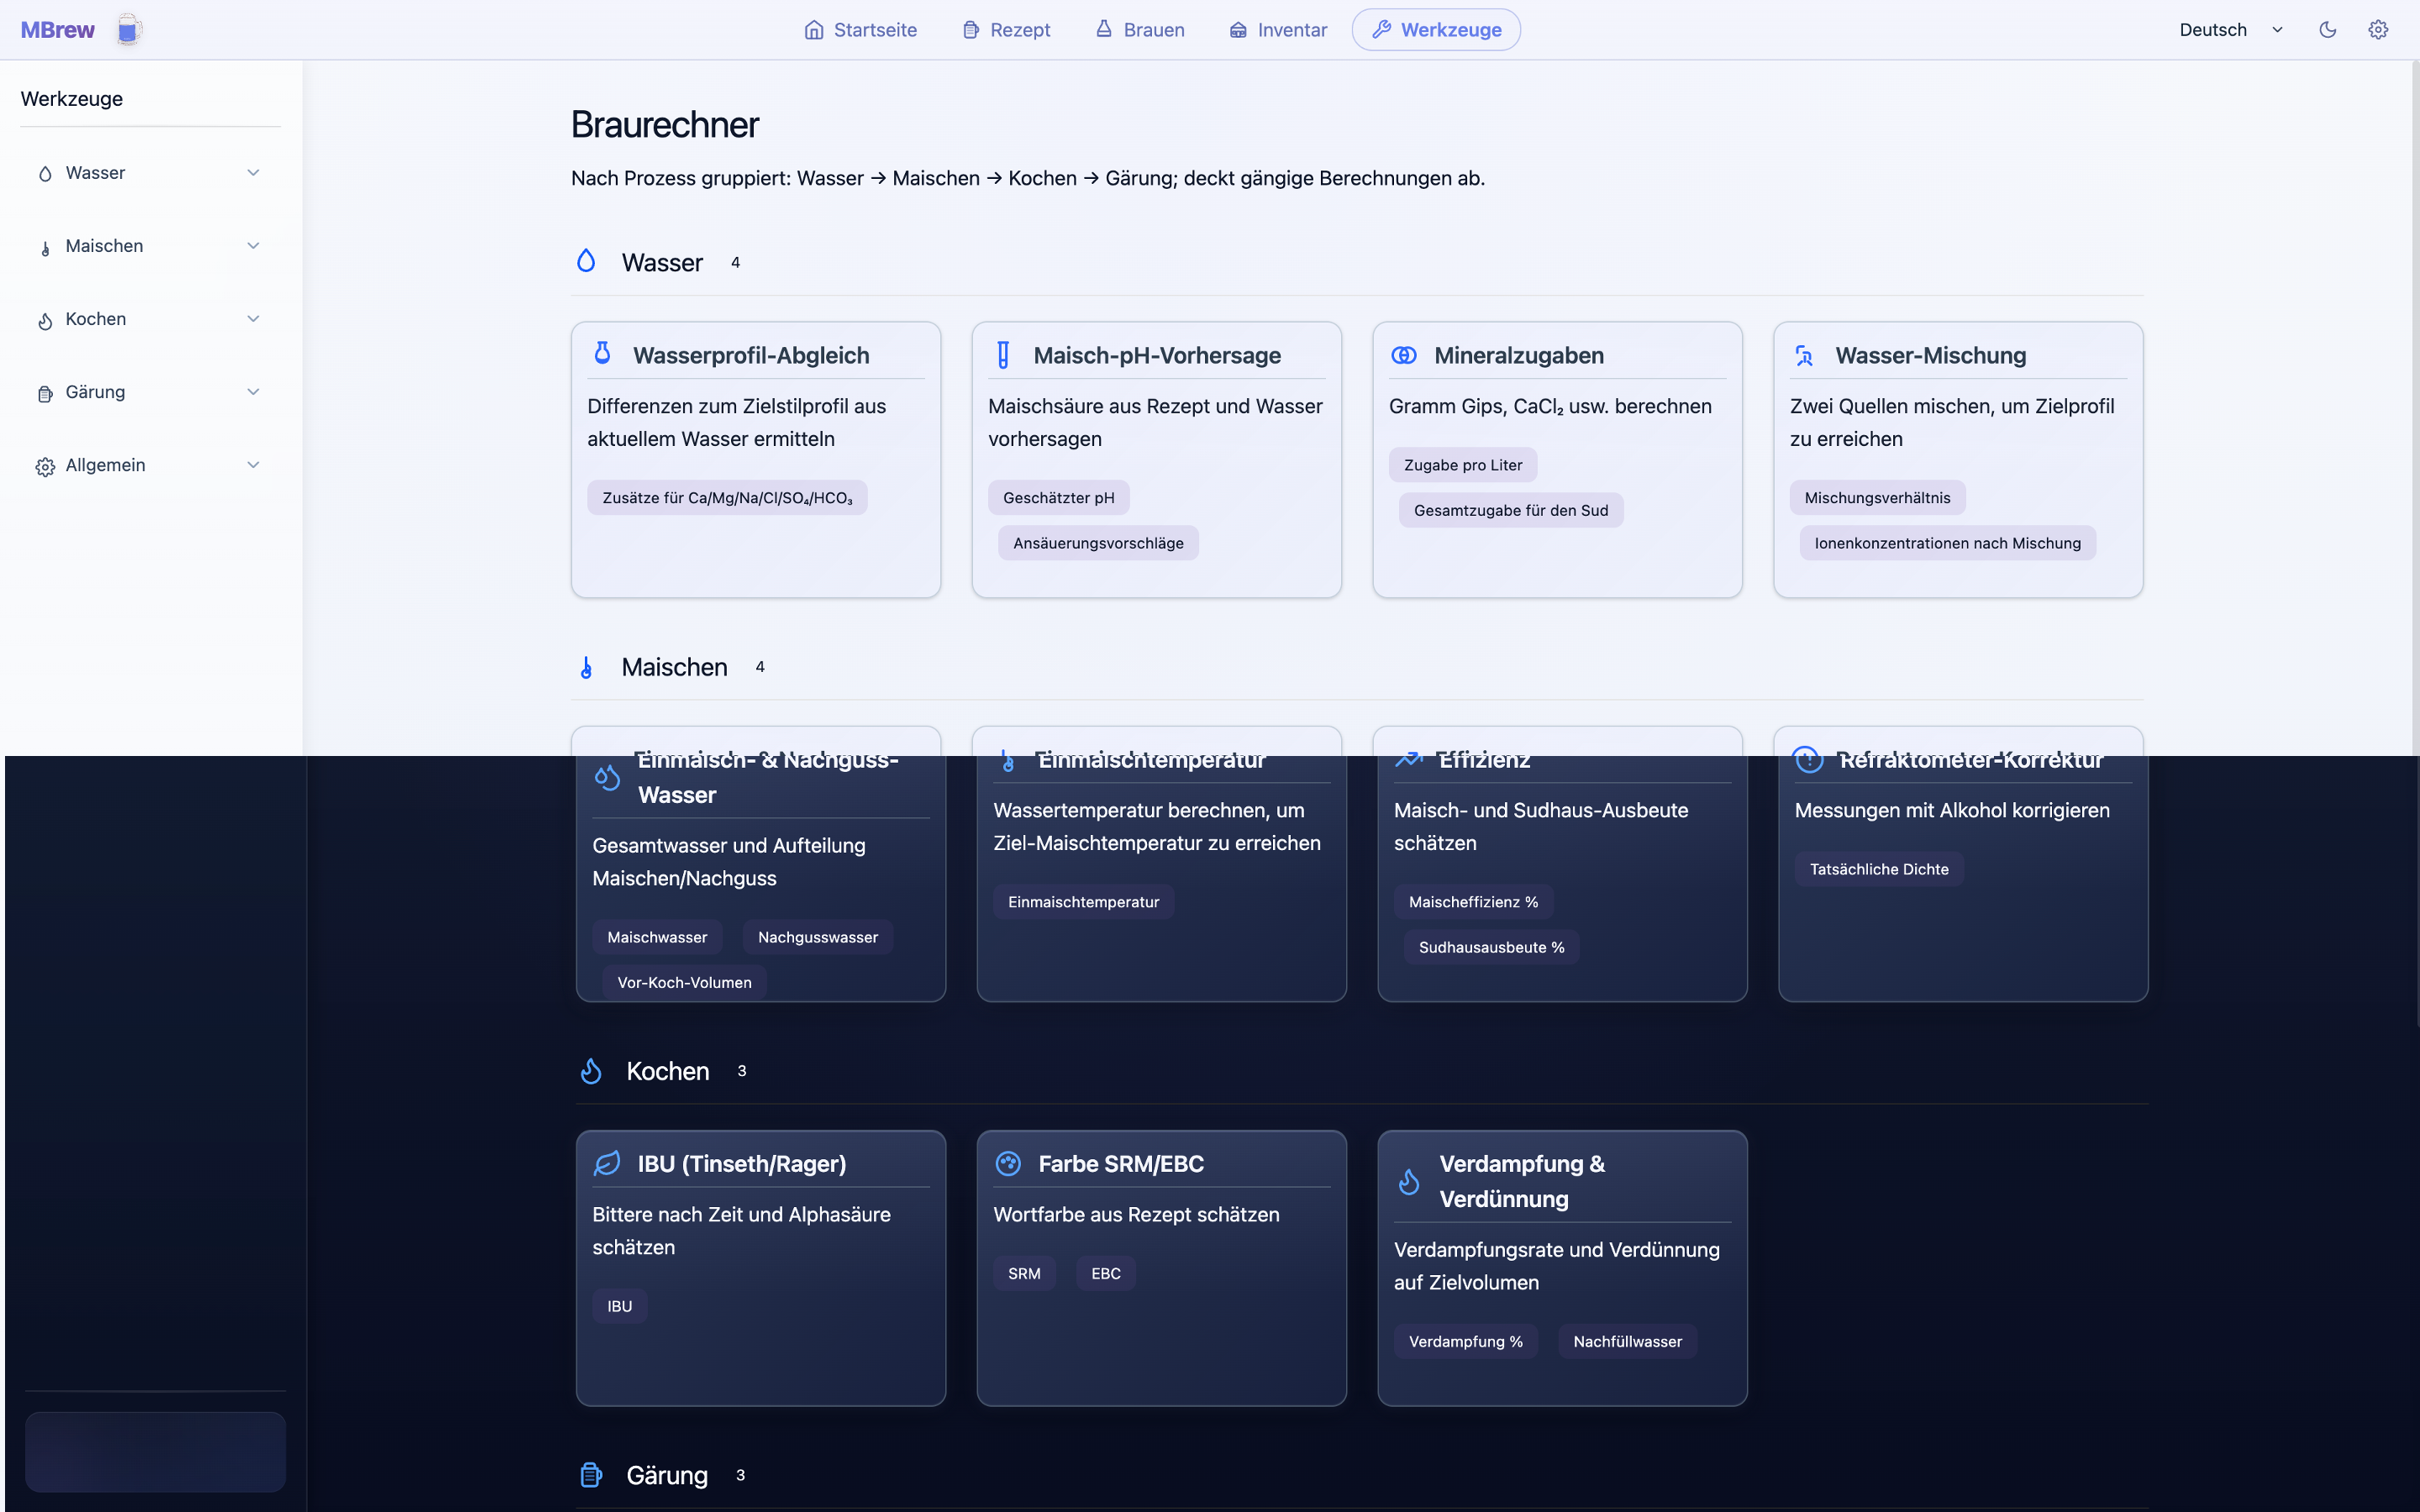Click the Maisch-pH-Vorhersage test tube icon
2420x1512 pixels.
[1003, 355]
